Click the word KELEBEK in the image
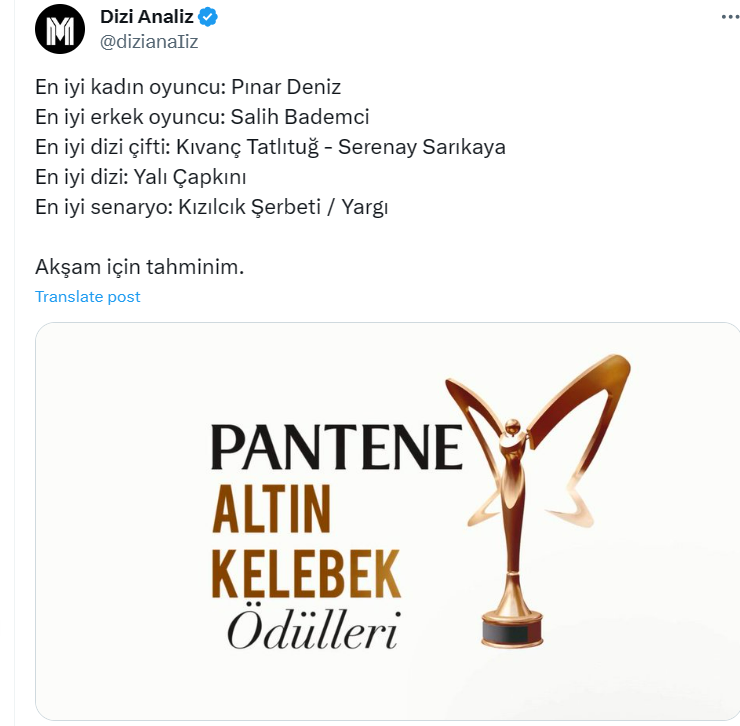The image size is (740, 726). coord(306,574)
